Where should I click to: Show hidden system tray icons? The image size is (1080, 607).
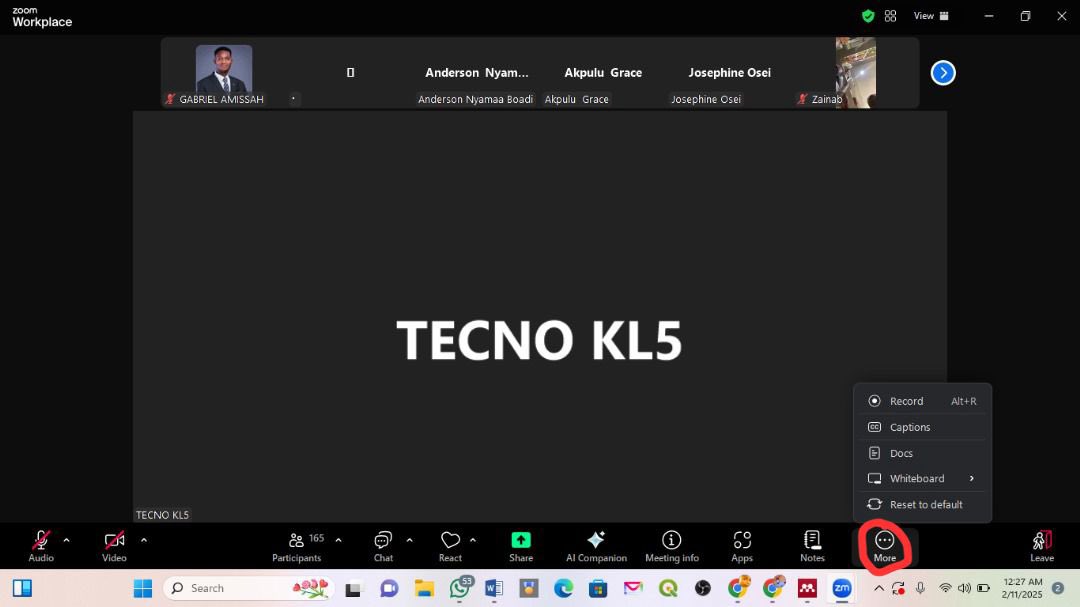click(879, 588)
